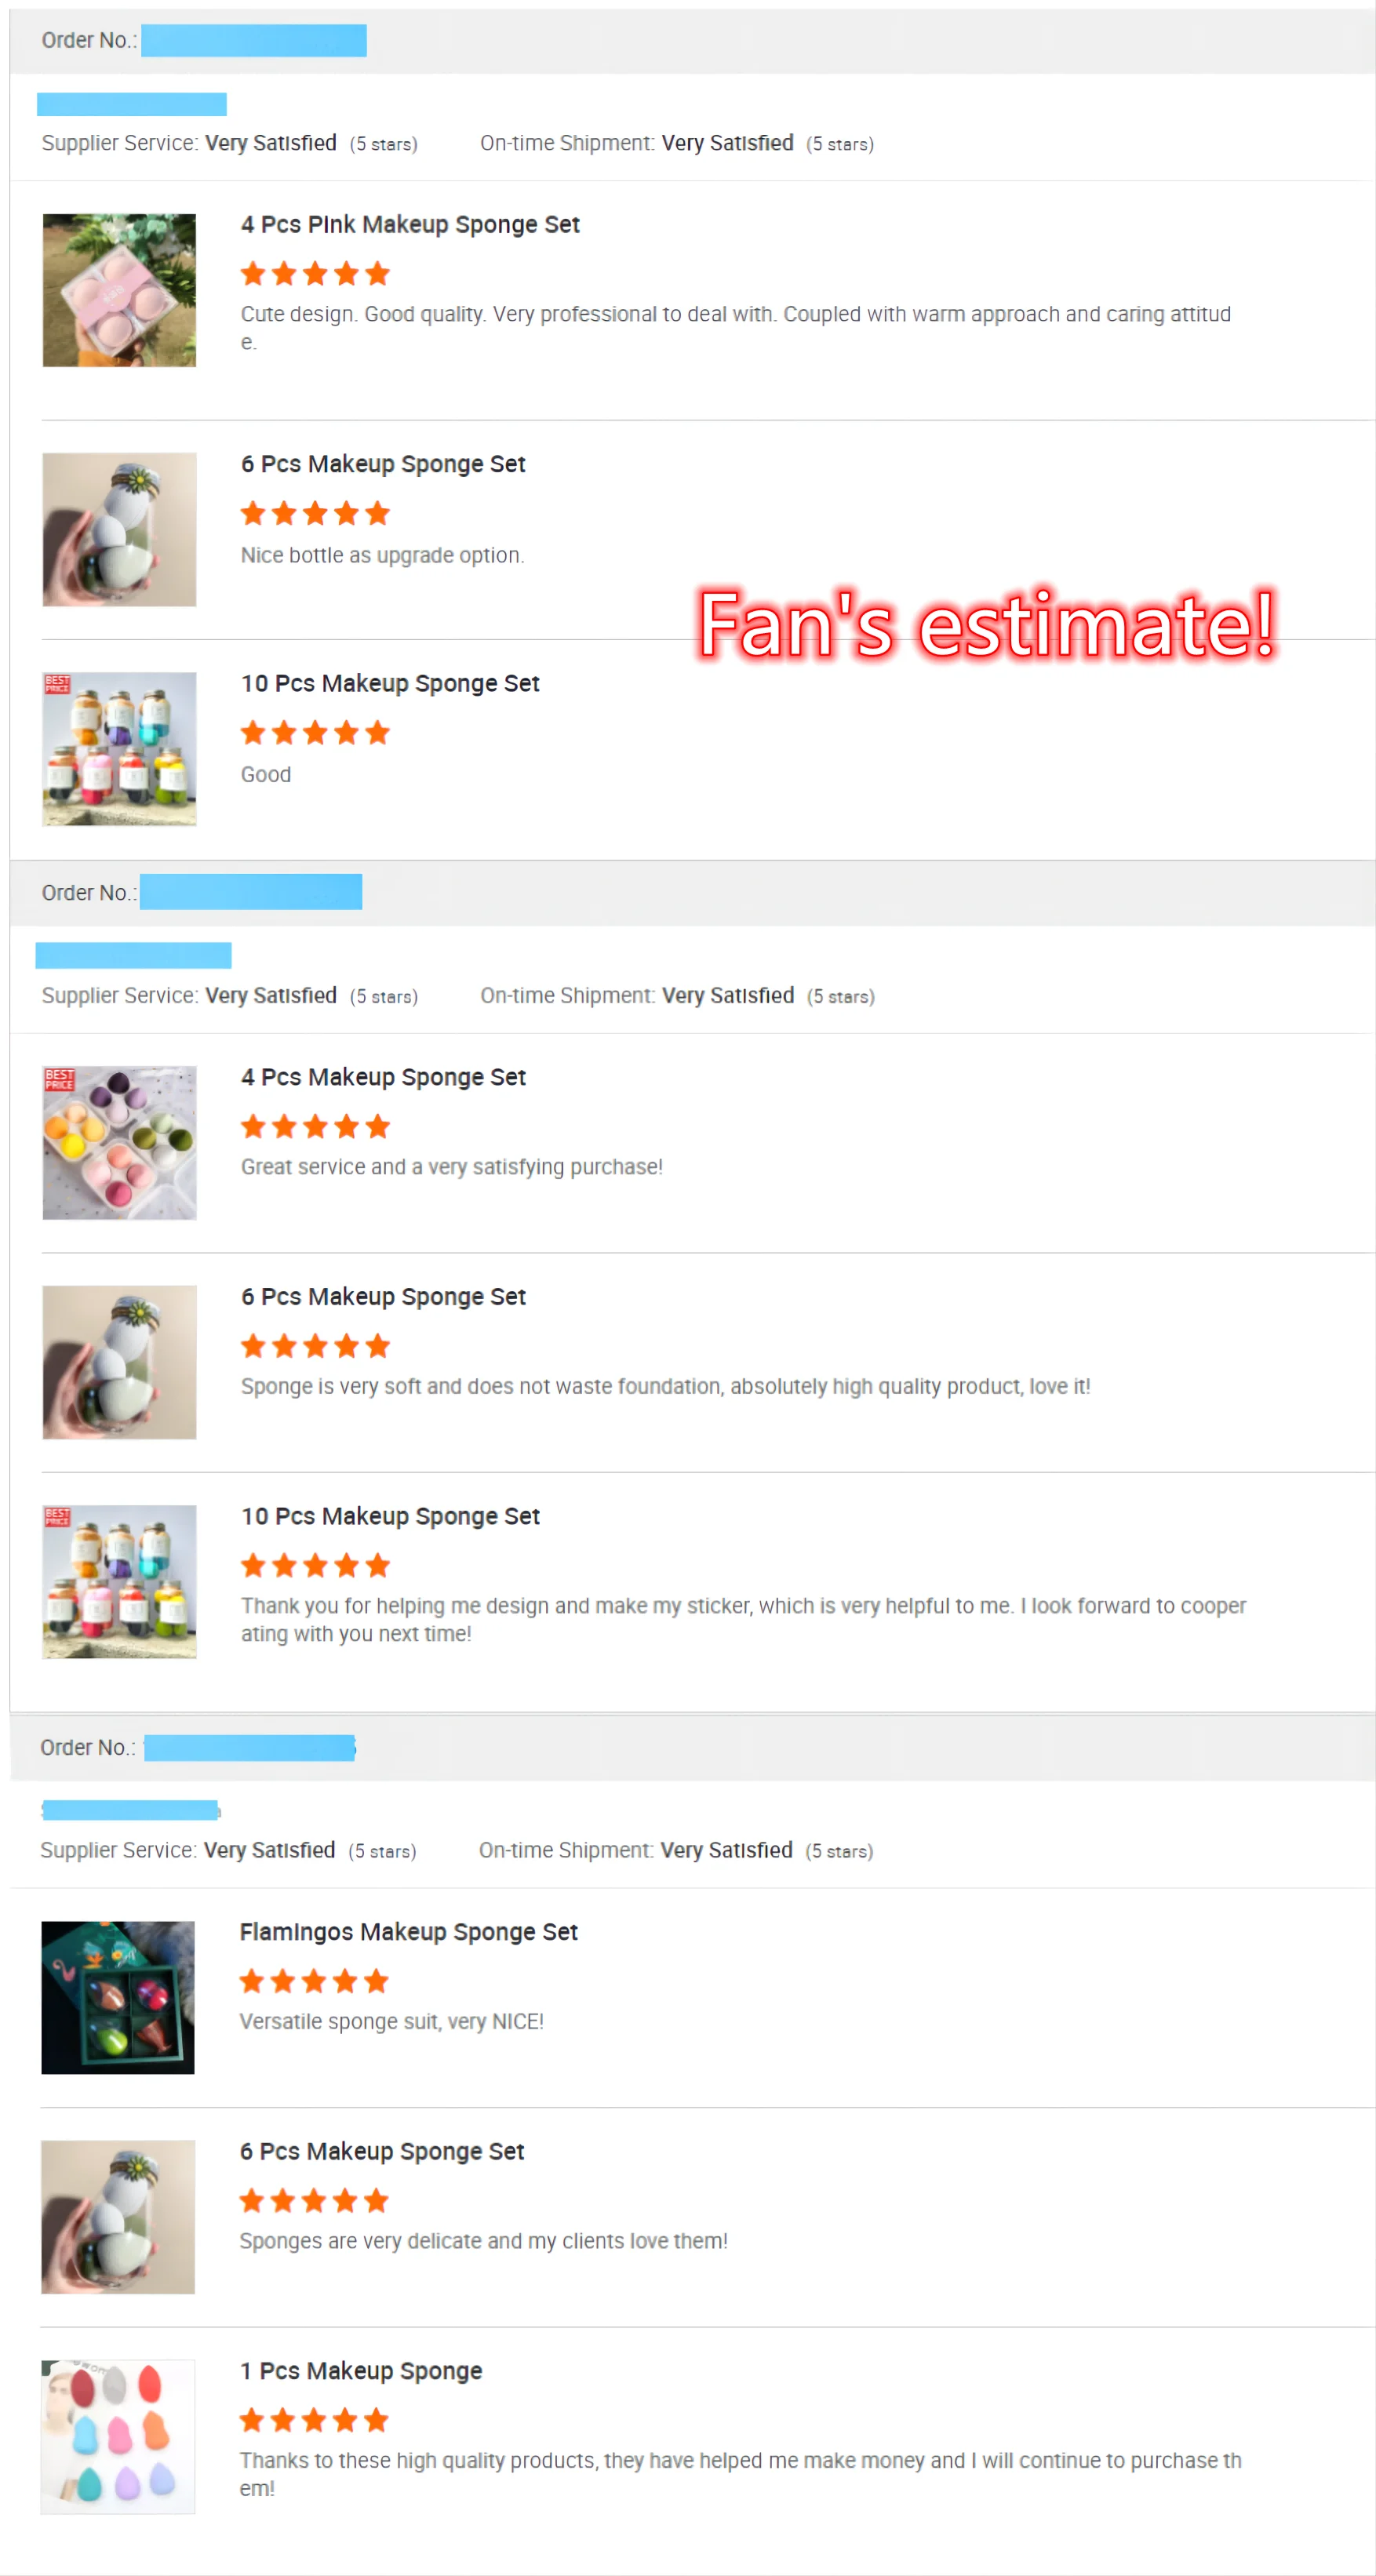Click the 1 Pcs Makeup Sponge title
Viewport: 1376px width, 2576px height.
[x=361, y=2371]
